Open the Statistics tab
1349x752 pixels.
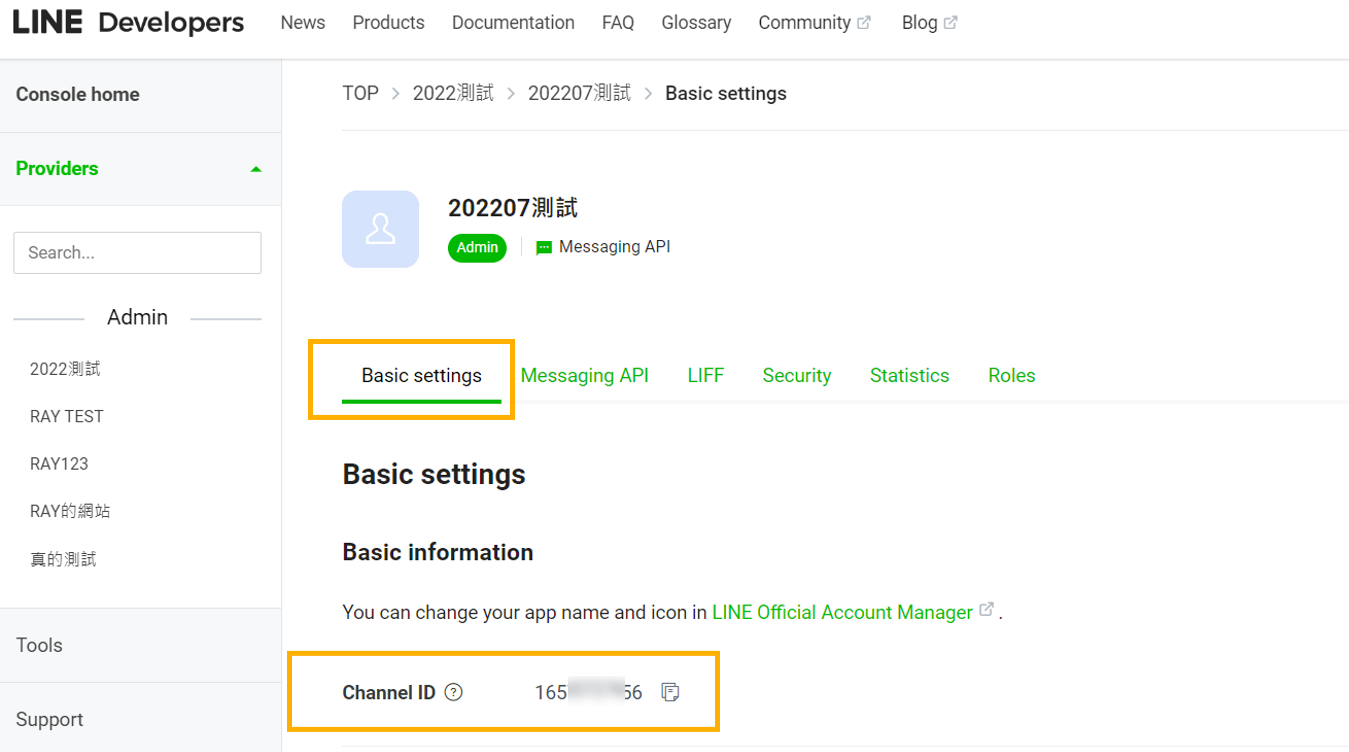point(909,375)
